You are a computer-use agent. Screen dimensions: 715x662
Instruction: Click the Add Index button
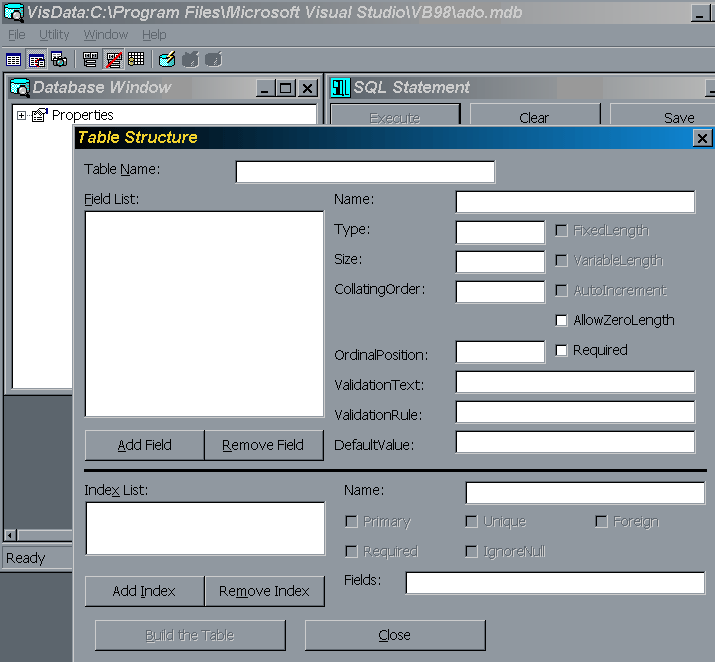point(145,591)
